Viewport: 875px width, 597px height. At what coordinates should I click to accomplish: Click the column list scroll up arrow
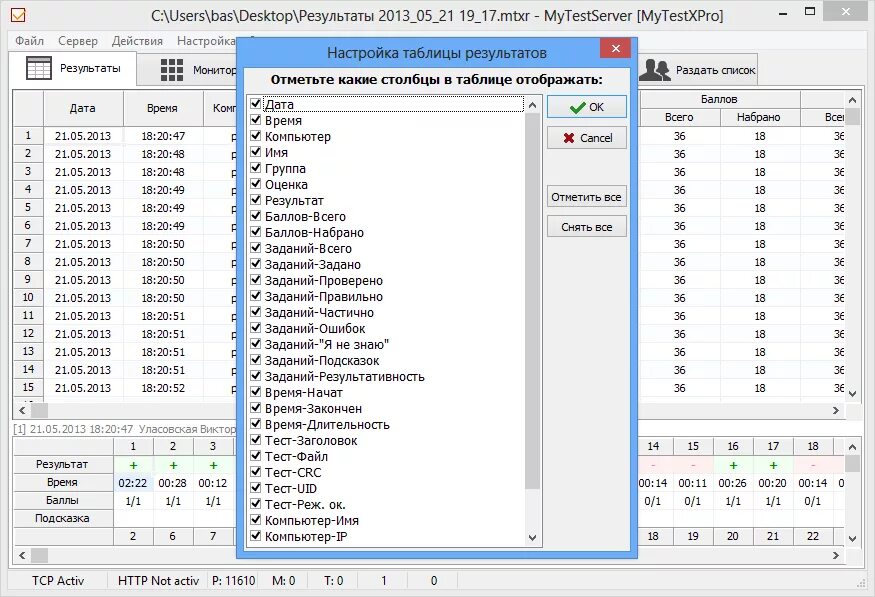click(532, 105)
